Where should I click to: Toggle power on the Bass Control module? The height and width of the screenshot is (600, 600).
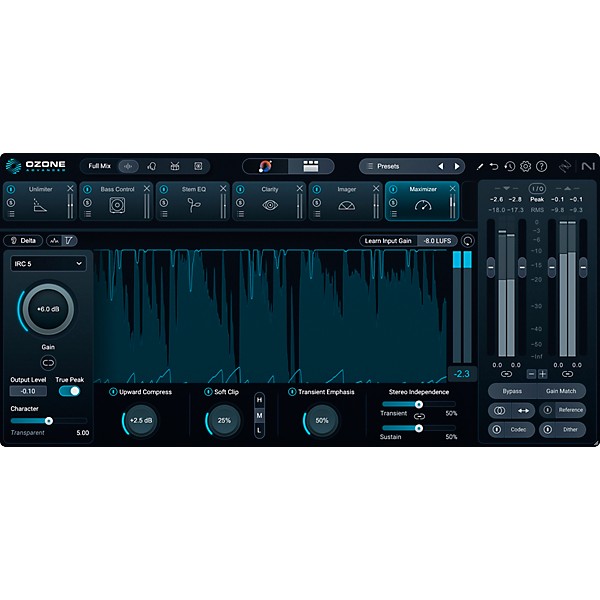coord(87,189)
